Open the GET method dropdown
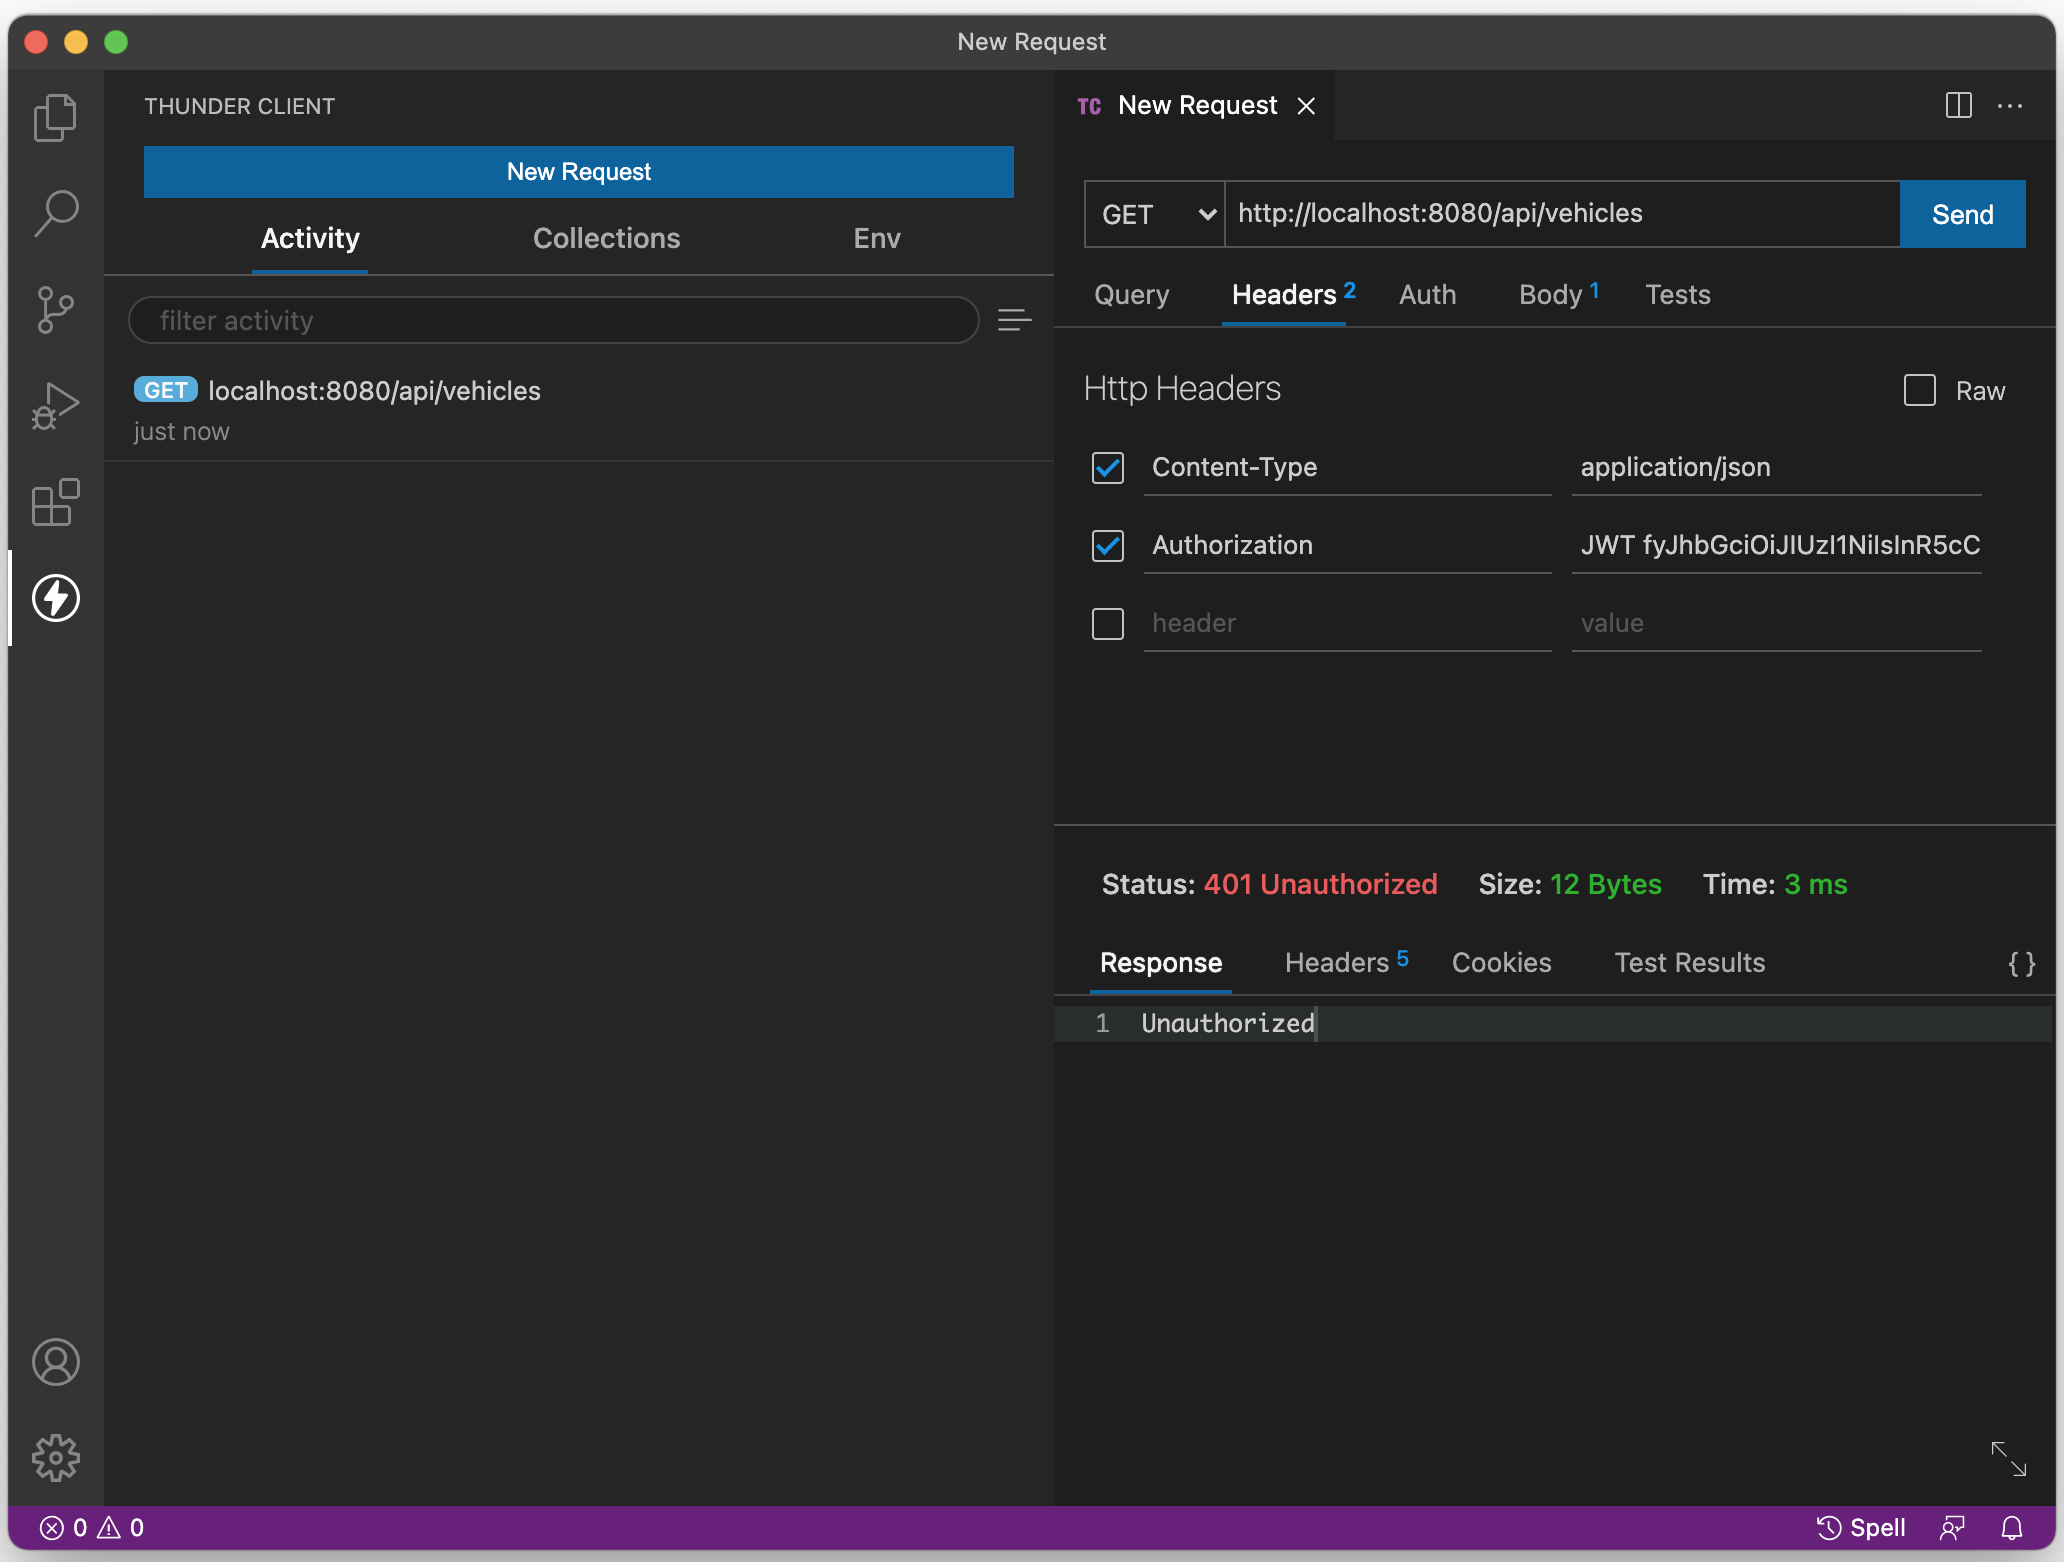The image size is (2064, 1562). 1155,214
